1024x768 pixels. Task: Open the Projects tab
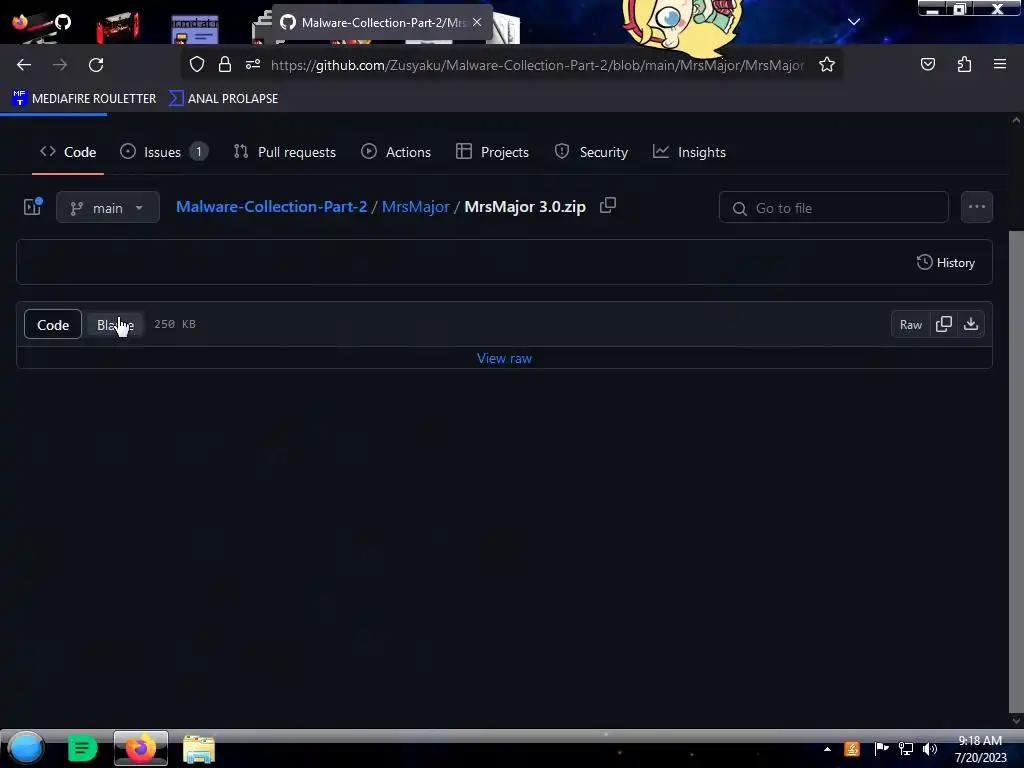coord(492,152)
